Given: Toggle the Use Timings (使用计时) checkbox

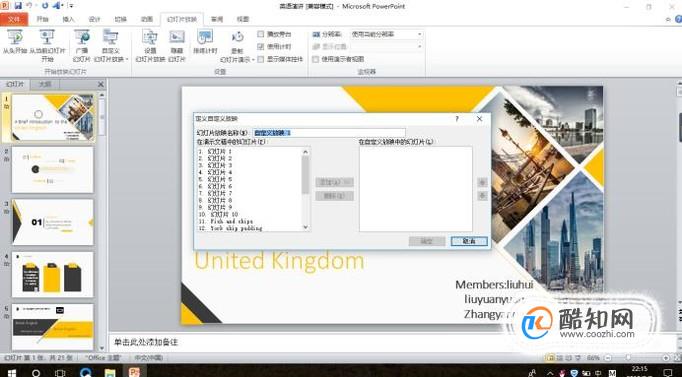Looking at the screenshot, I should [x=261, y=47].
